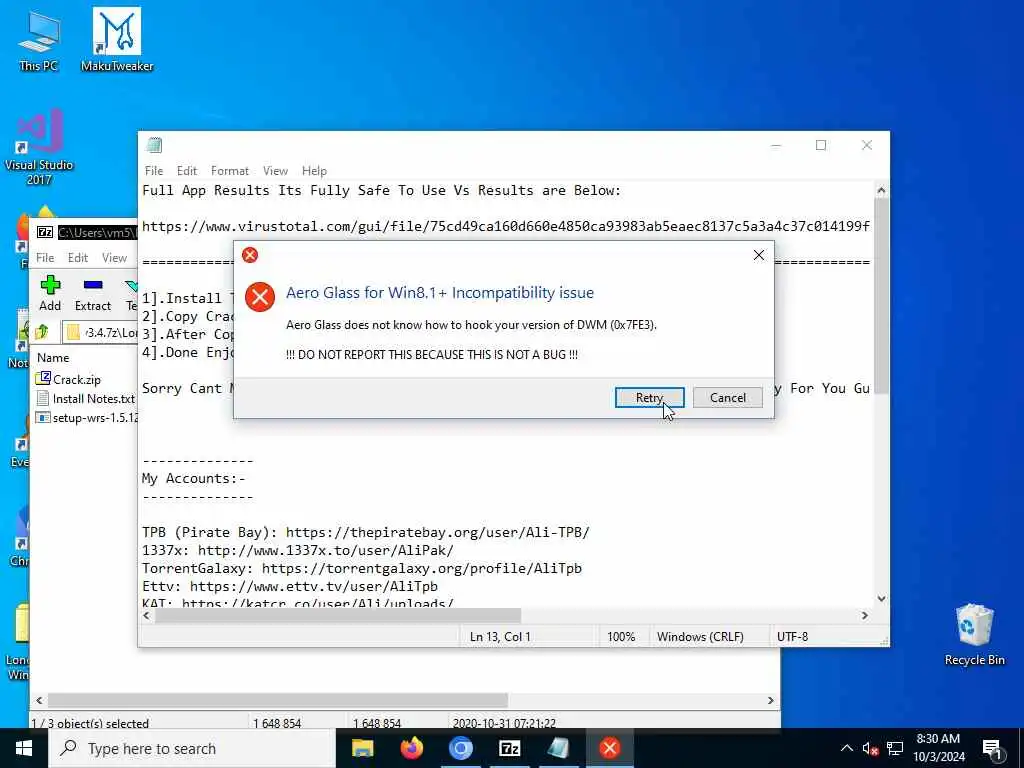The image size is (1024, 768).
Task: Click 1337x line in Notepad
Action: 298,551
